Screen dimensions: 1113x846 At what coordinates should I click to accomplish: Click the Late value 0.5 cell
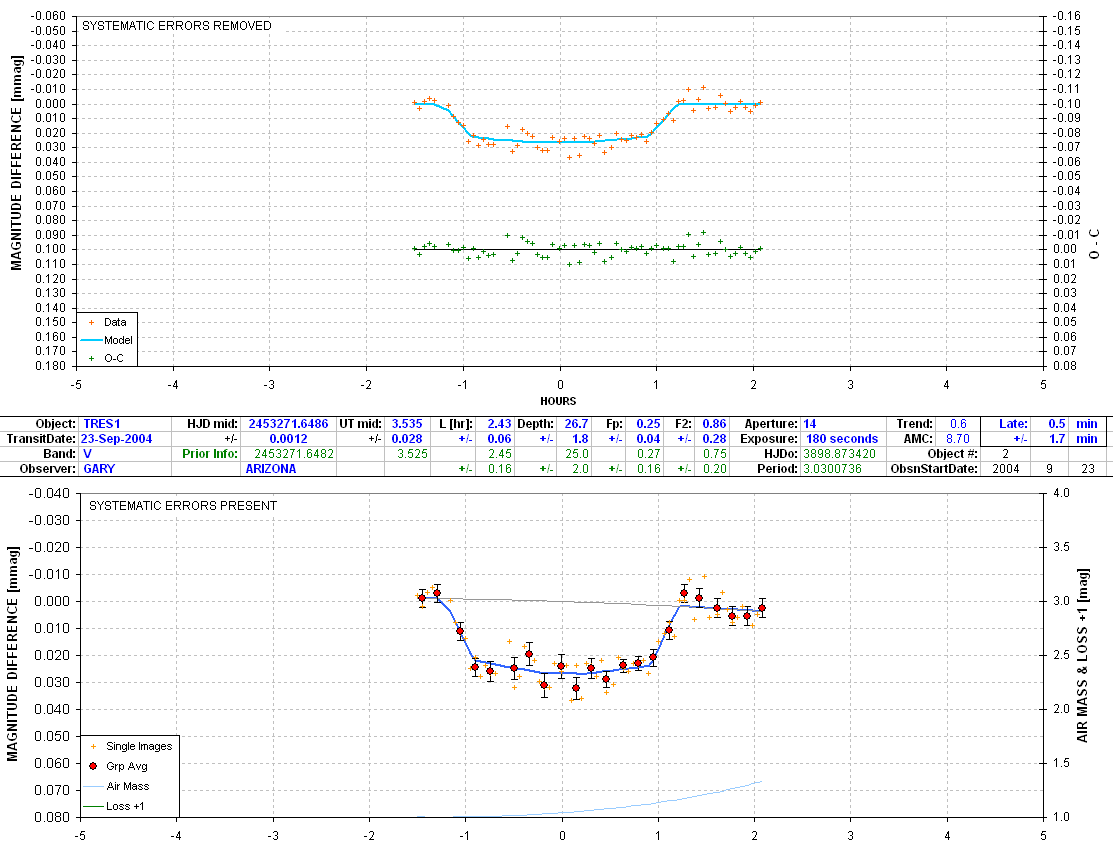pyautogui.click(x=1056, y=424)
